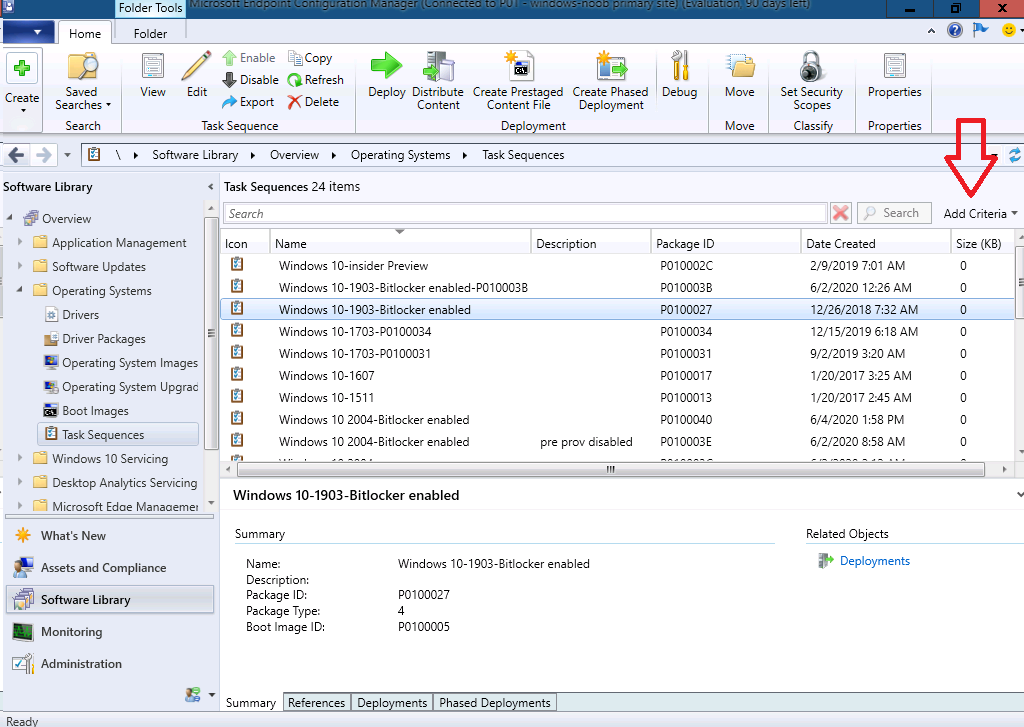Switch to the Folder ribbon tab
1024x727 pixels.
tap(150, 33)
